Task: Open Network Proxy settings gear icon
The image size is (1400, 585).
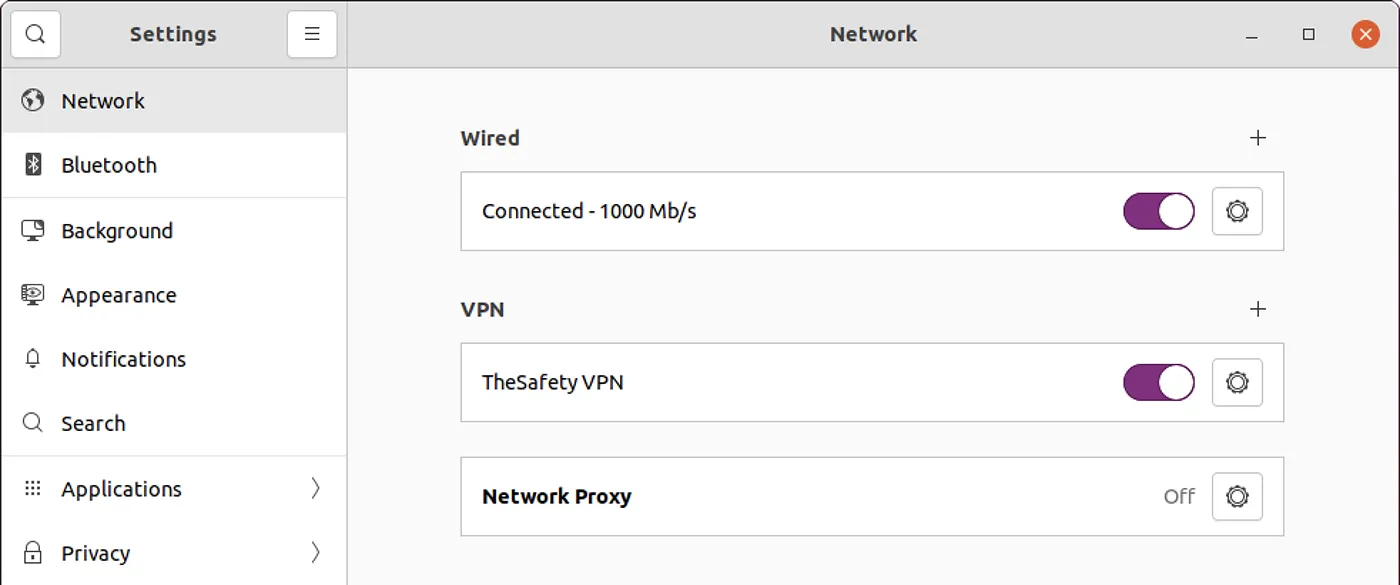Action: pos(1237,496)
